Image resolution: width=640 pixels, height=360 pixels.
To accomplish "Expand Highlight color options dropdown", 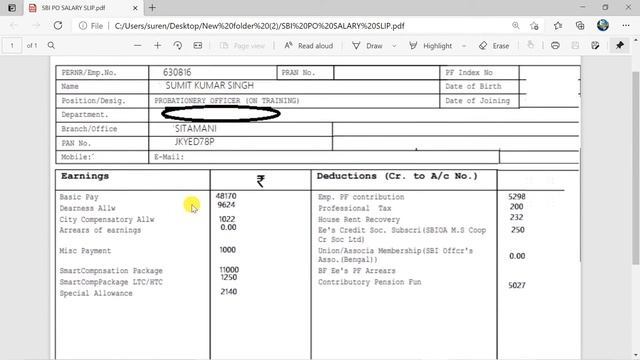I will point(464,46).
